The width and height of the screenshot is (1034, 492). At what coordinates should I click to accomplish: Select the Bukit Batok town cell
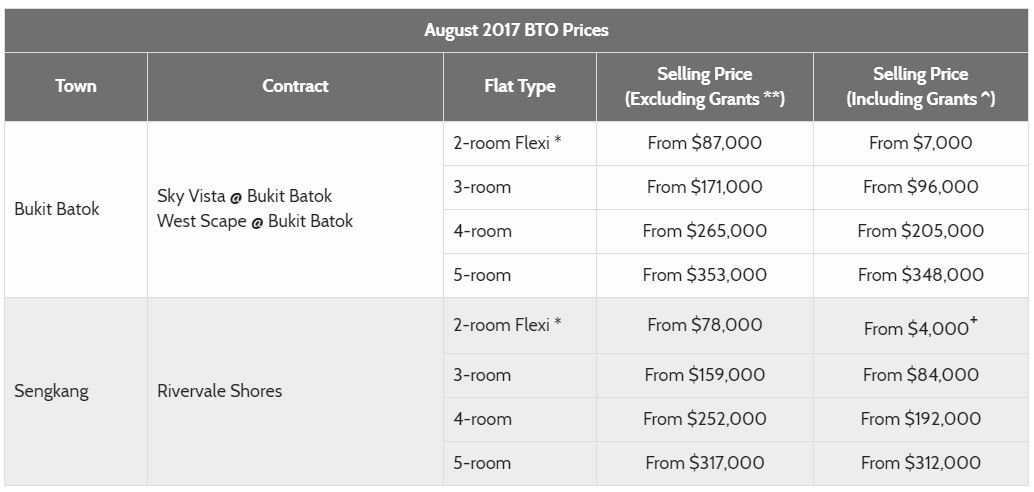pyautogui.click(x=76, y=209)
